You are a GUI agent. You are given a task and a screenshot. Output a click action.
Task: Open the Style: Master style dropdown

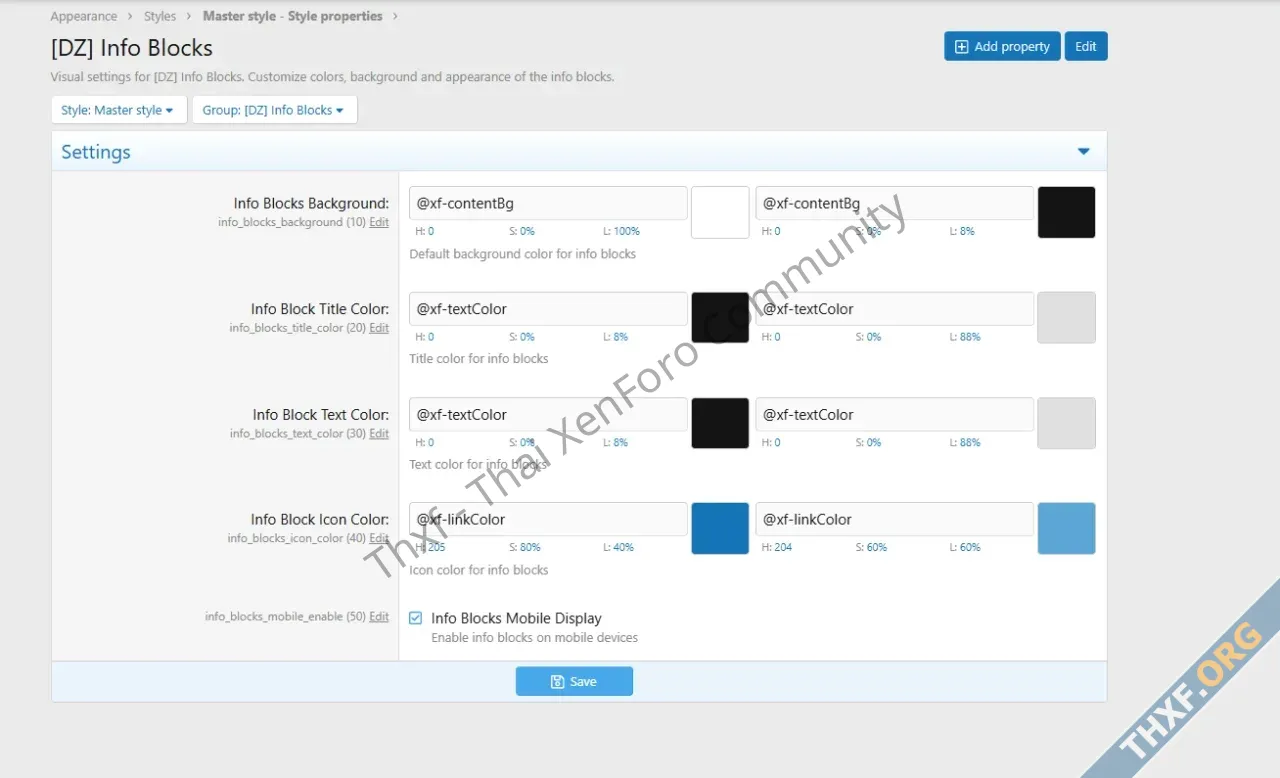[x=118, y=110]
